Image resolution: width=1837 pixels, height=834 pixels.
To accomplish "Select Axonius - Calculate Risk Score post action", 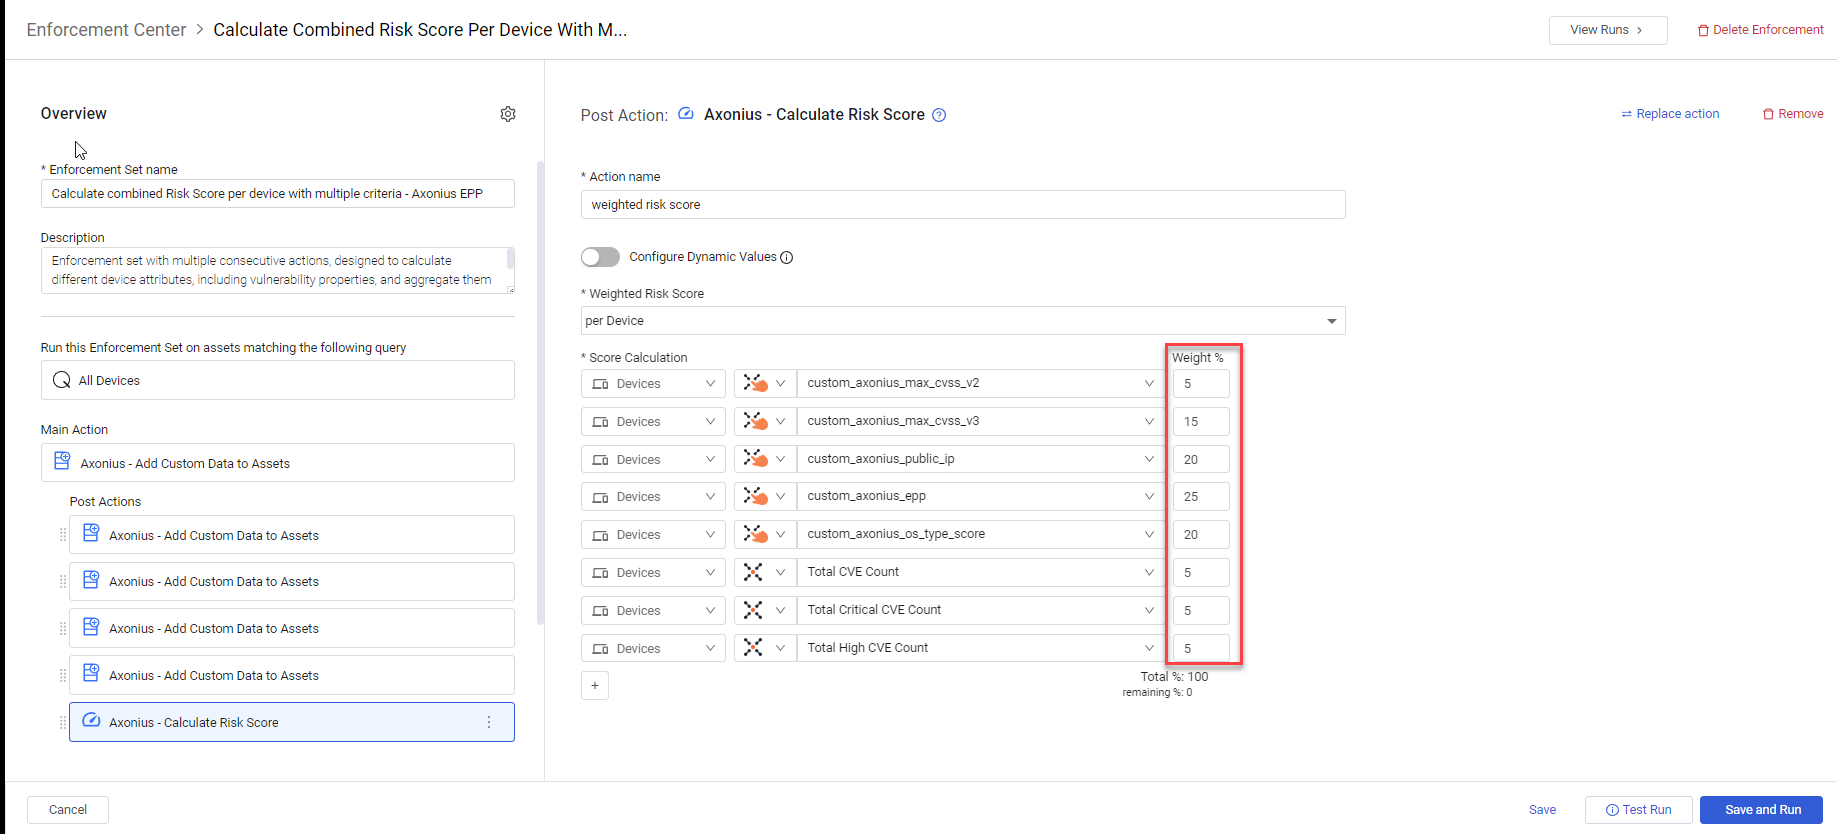I will pyautogui.click(x=292, y=722).
